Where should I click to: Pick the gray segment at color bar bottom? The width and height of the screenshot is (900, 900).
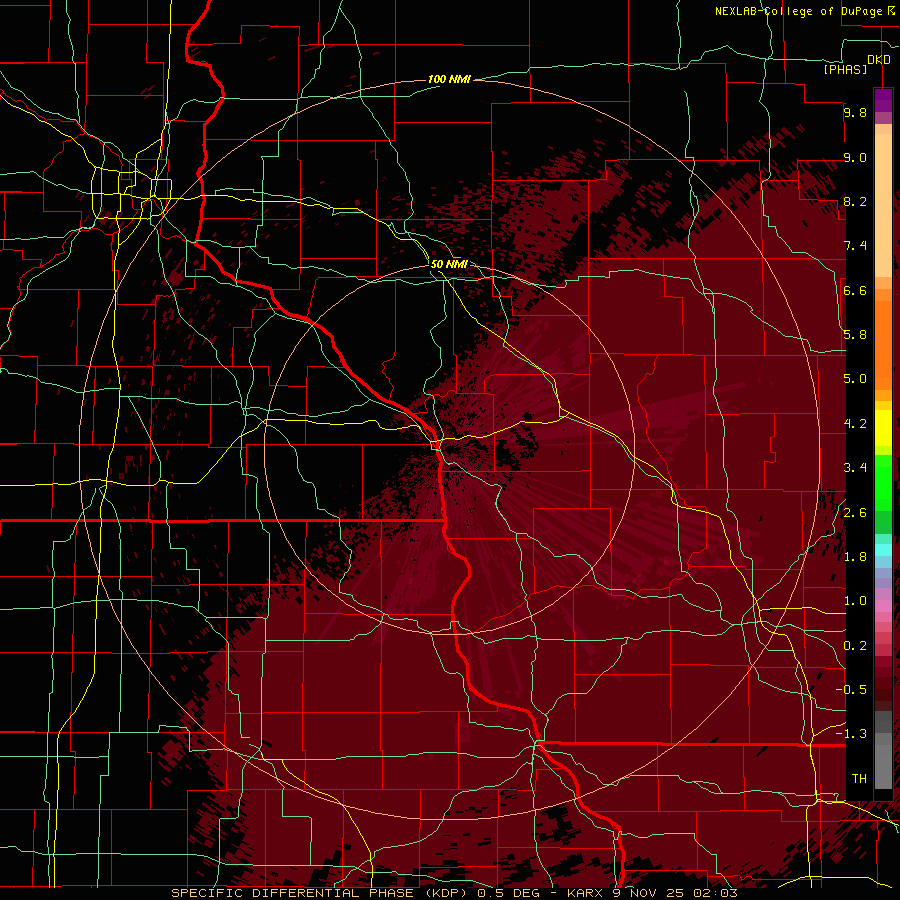(883, 767)
